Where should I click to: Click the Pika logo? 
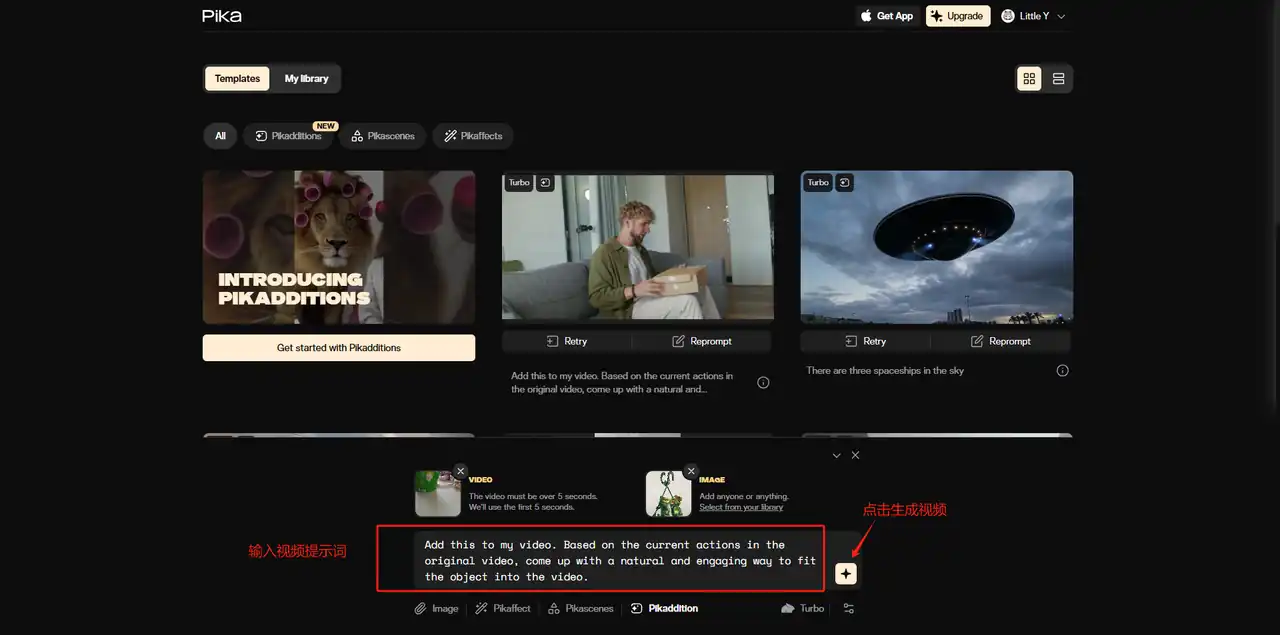[x=222, y=16]
